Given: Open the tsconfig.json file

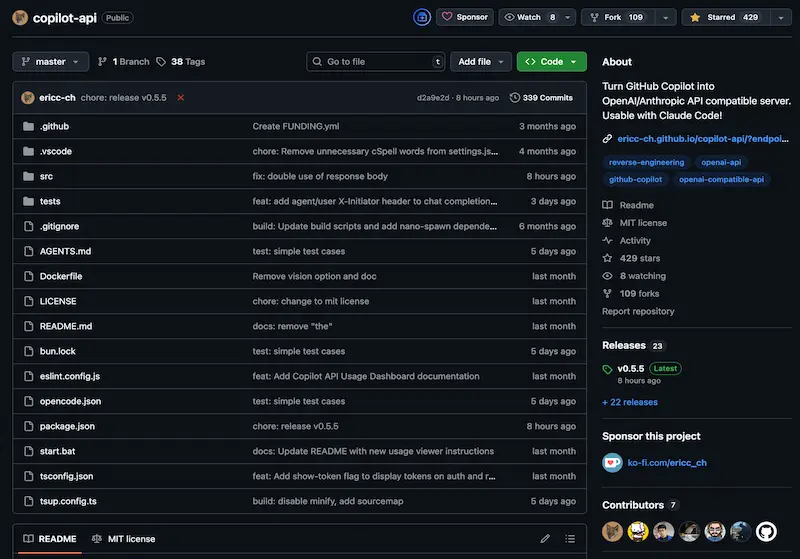Looking at the screenshot, I should (x=66, y=476).
